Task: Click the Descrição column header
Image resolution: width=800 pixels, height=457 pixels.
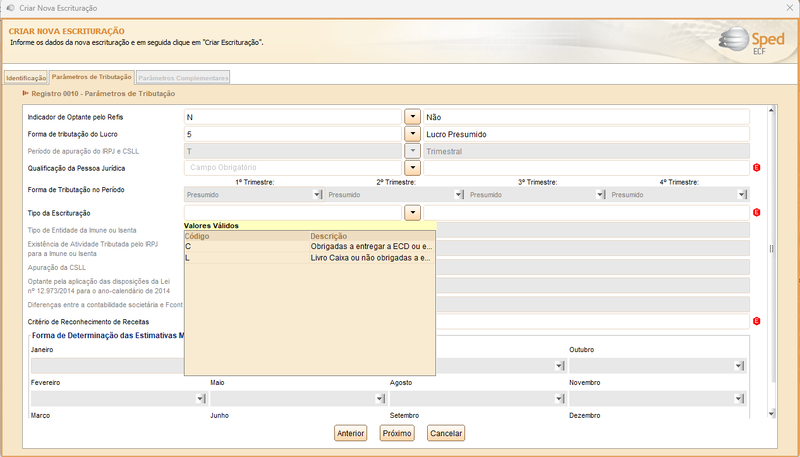Action: (372, 236)
